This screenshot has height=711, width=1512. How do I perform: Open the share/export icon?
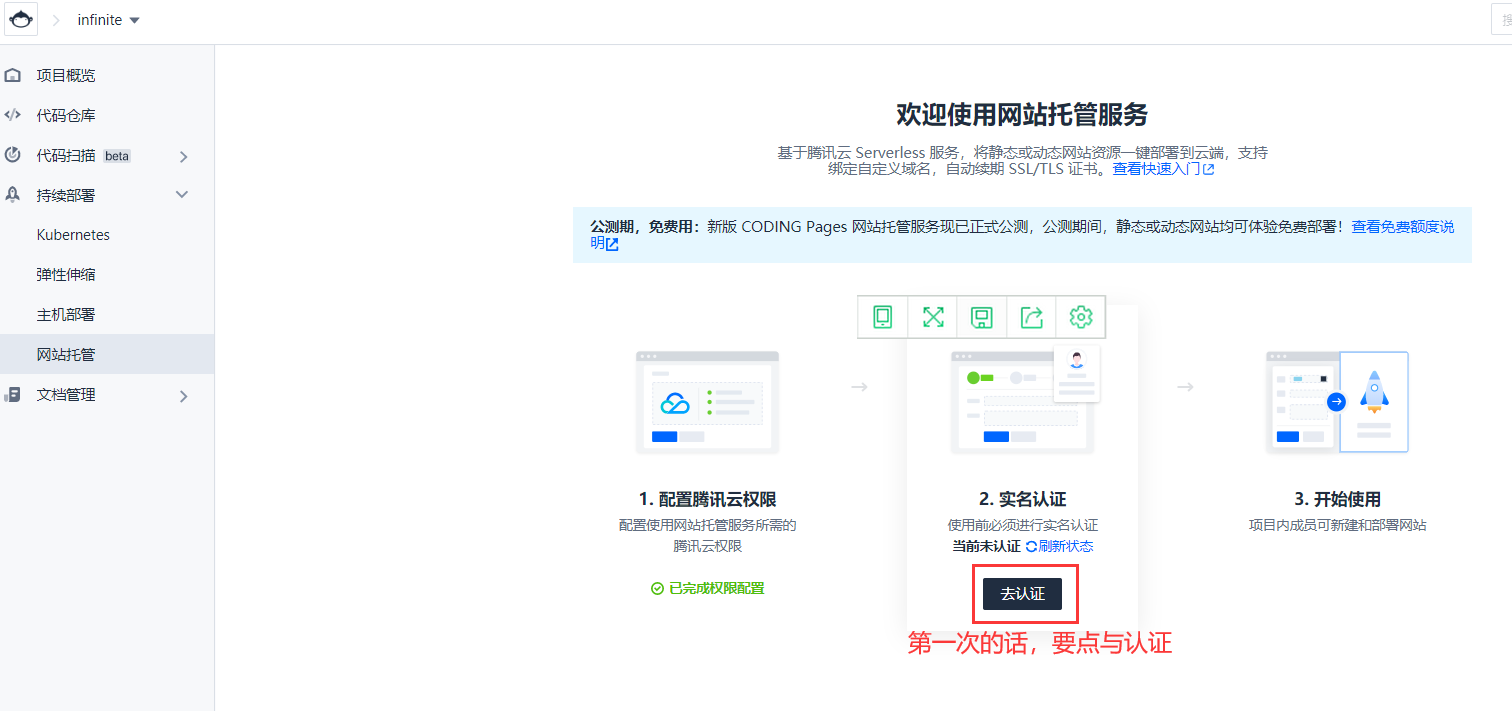1030,317
